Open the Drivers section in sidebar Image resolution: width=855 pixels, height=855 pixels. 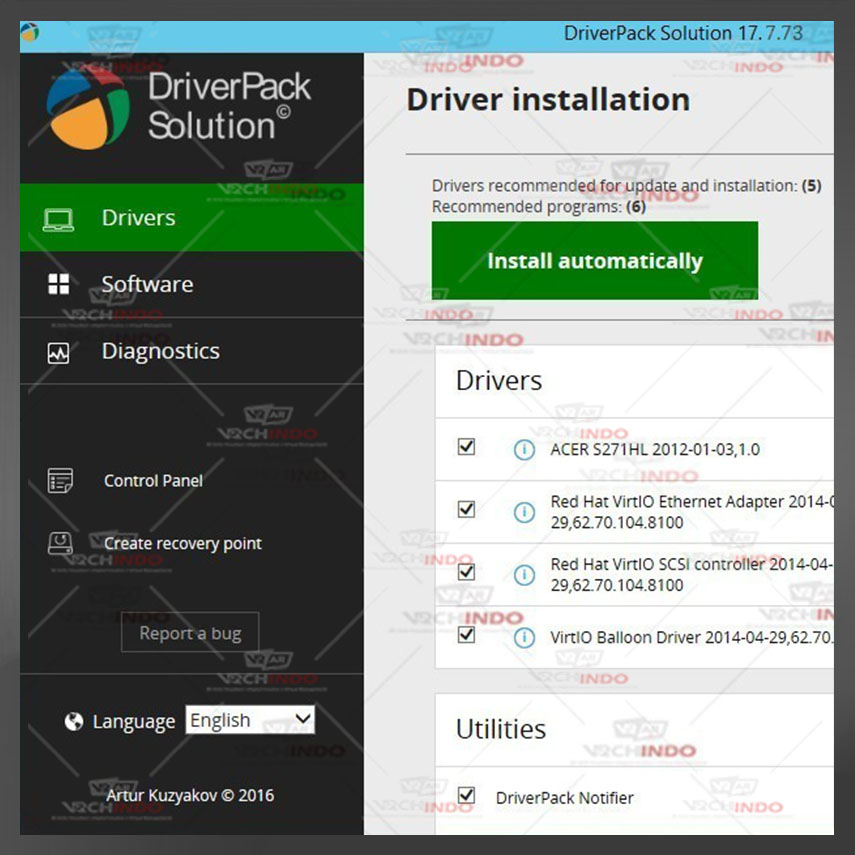(x=192, y=218)
